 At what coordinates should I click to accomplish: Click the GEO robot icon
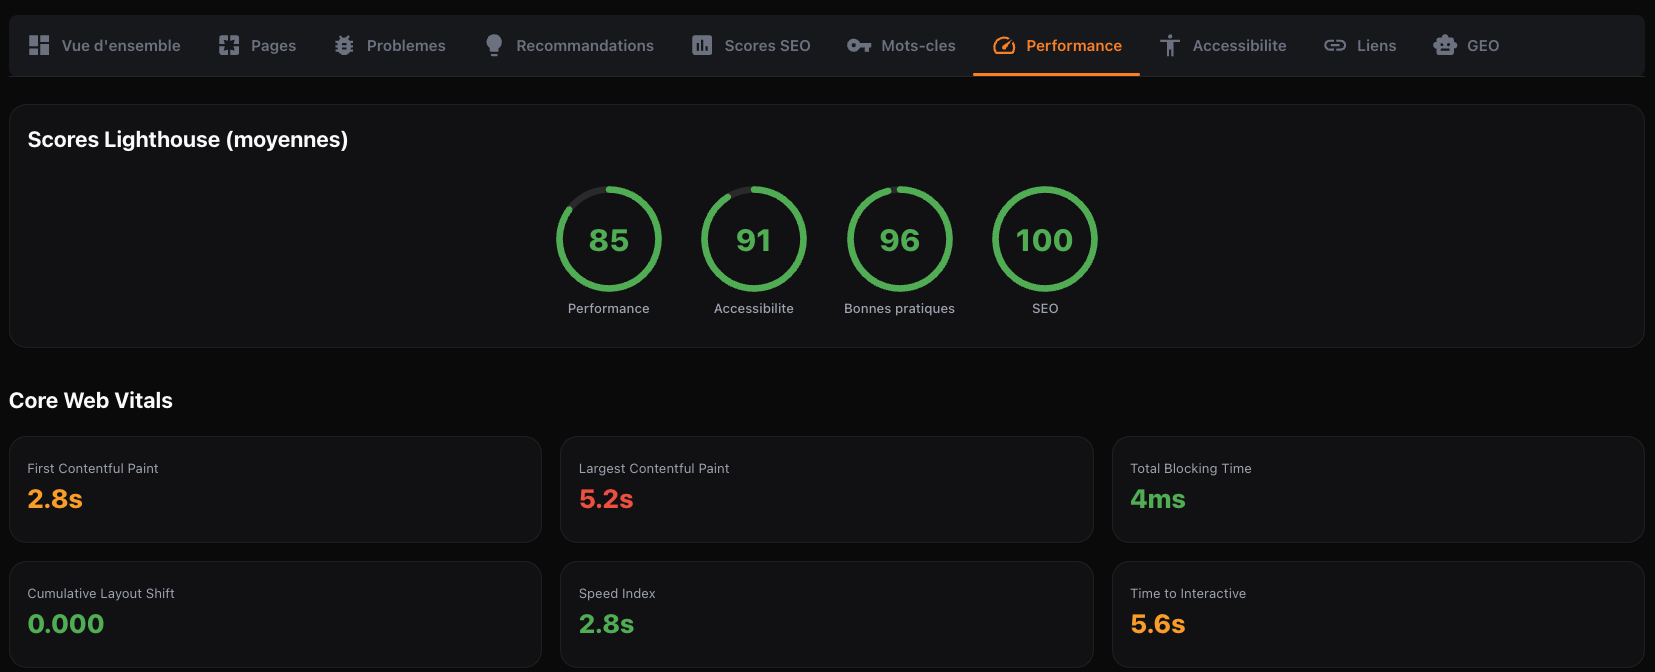pyautogui.click(x=1445, y=45)
